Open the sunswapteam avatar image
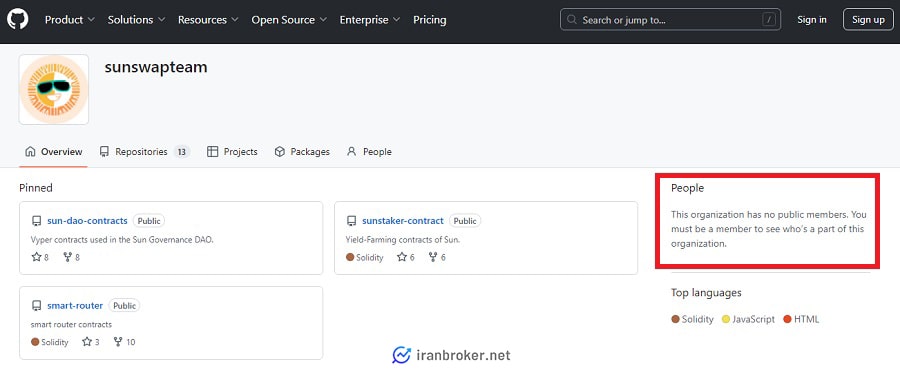The width and height of the screenshot is (900, 370). (54, 89)
